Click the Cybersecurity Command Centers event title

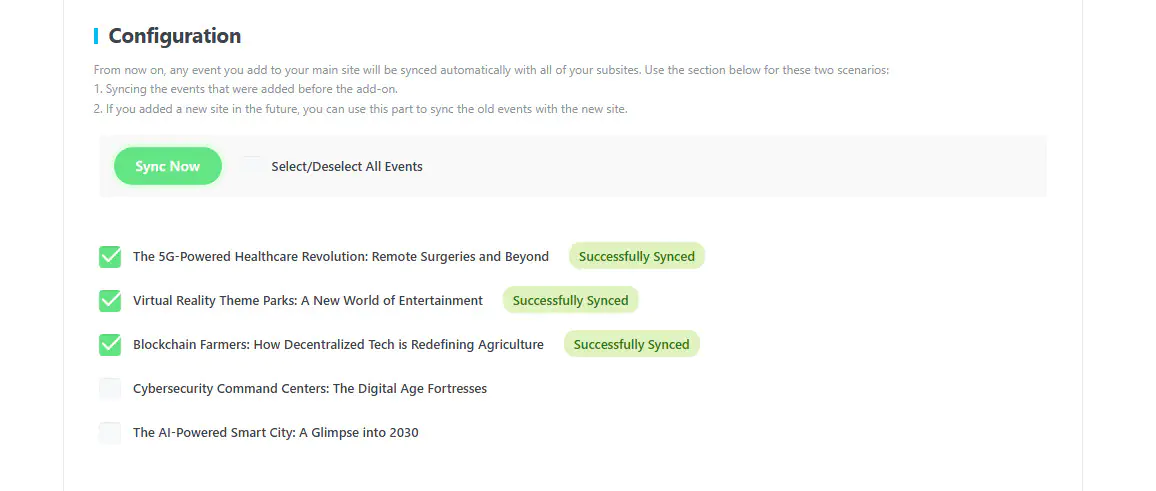[309, 389]
